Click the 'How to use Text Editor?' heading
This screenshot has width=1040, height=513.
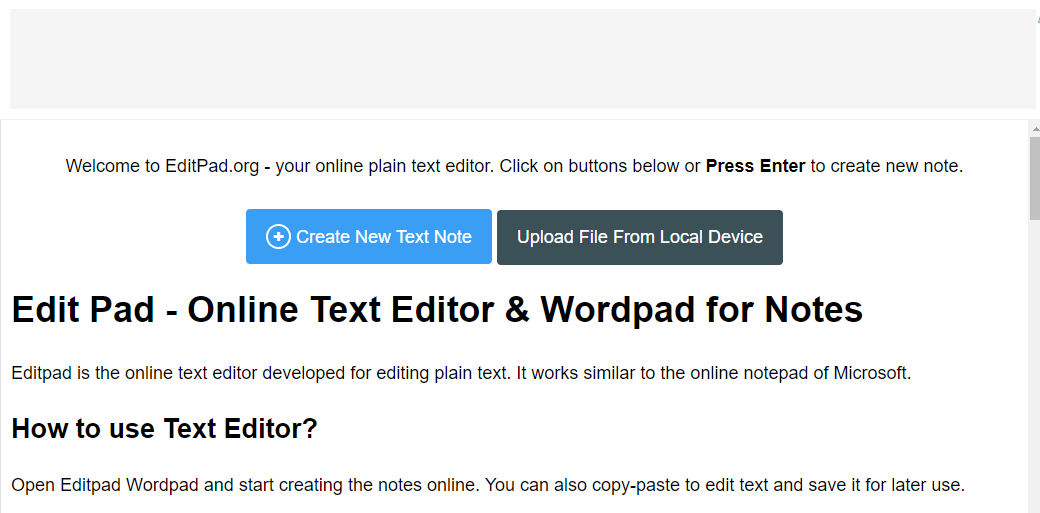pyautogui.click(x=164, y=429)
